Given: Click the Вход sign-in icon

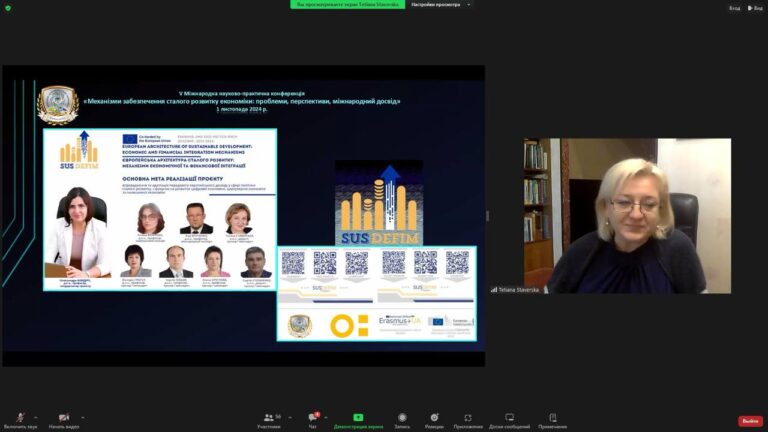Looking at the screenshot, I should click(x=733, y=8).
